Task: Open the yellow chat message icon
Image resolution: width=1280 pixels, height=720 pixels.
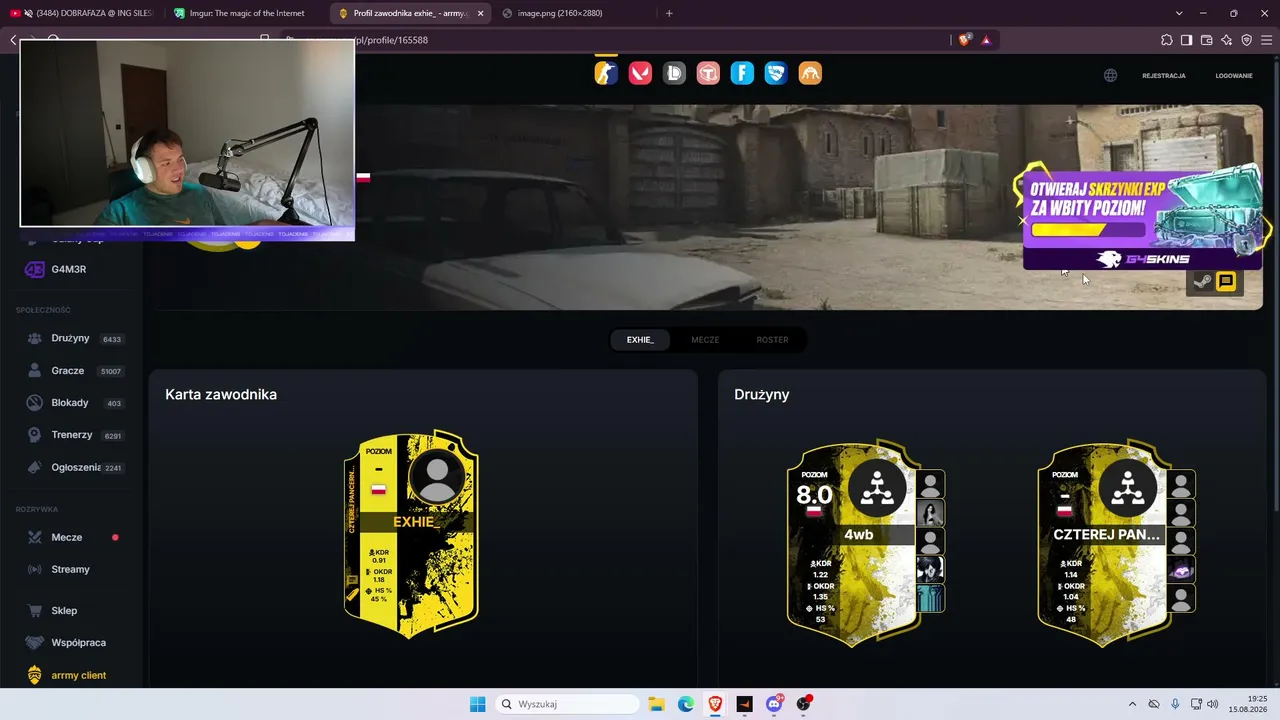Action: pos(1226,282)
